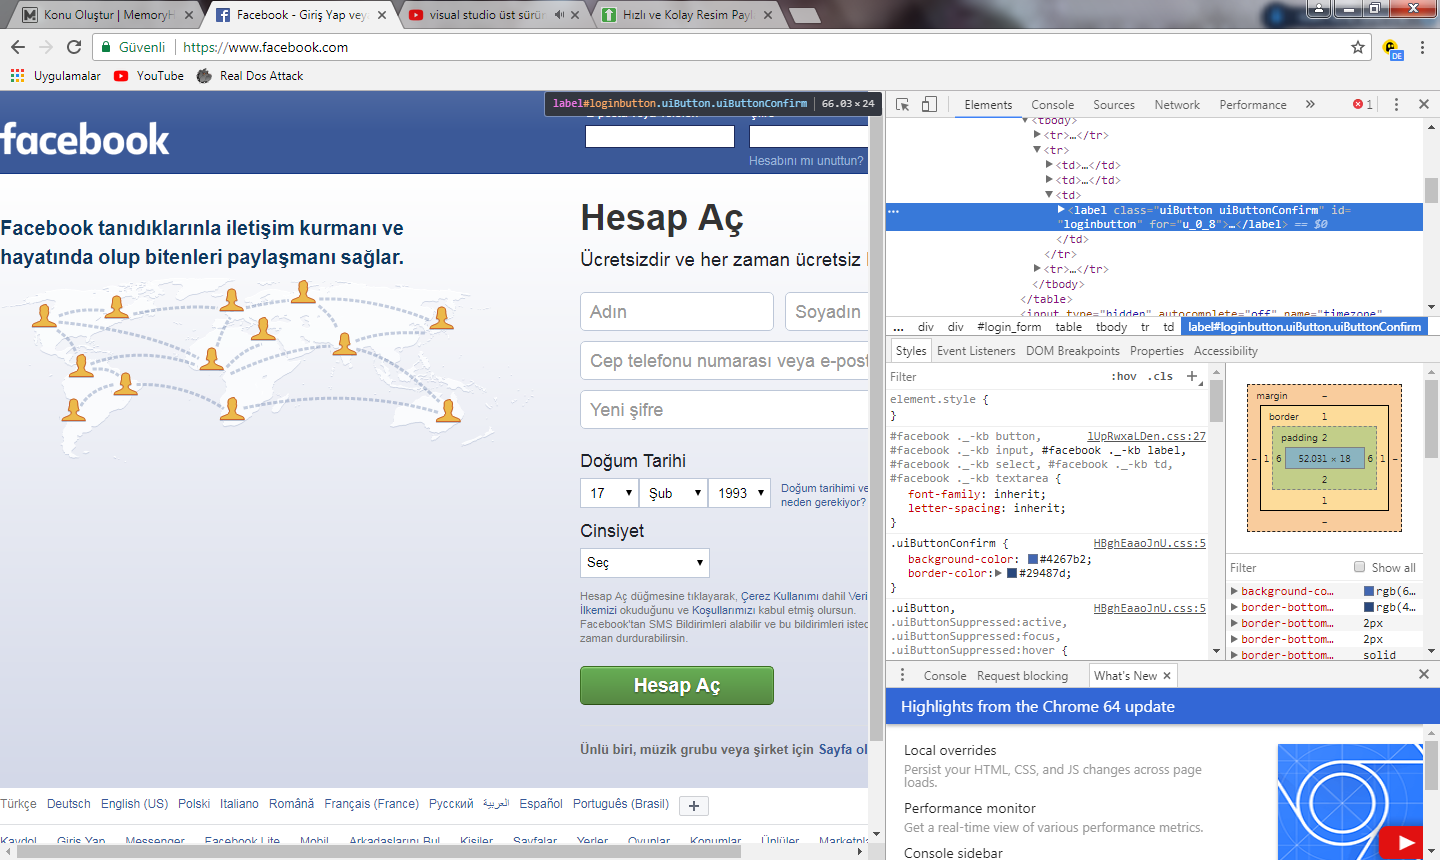Click the breadcrumb overflow ellipsis
1440x860 pixels.
click(898, 327)
